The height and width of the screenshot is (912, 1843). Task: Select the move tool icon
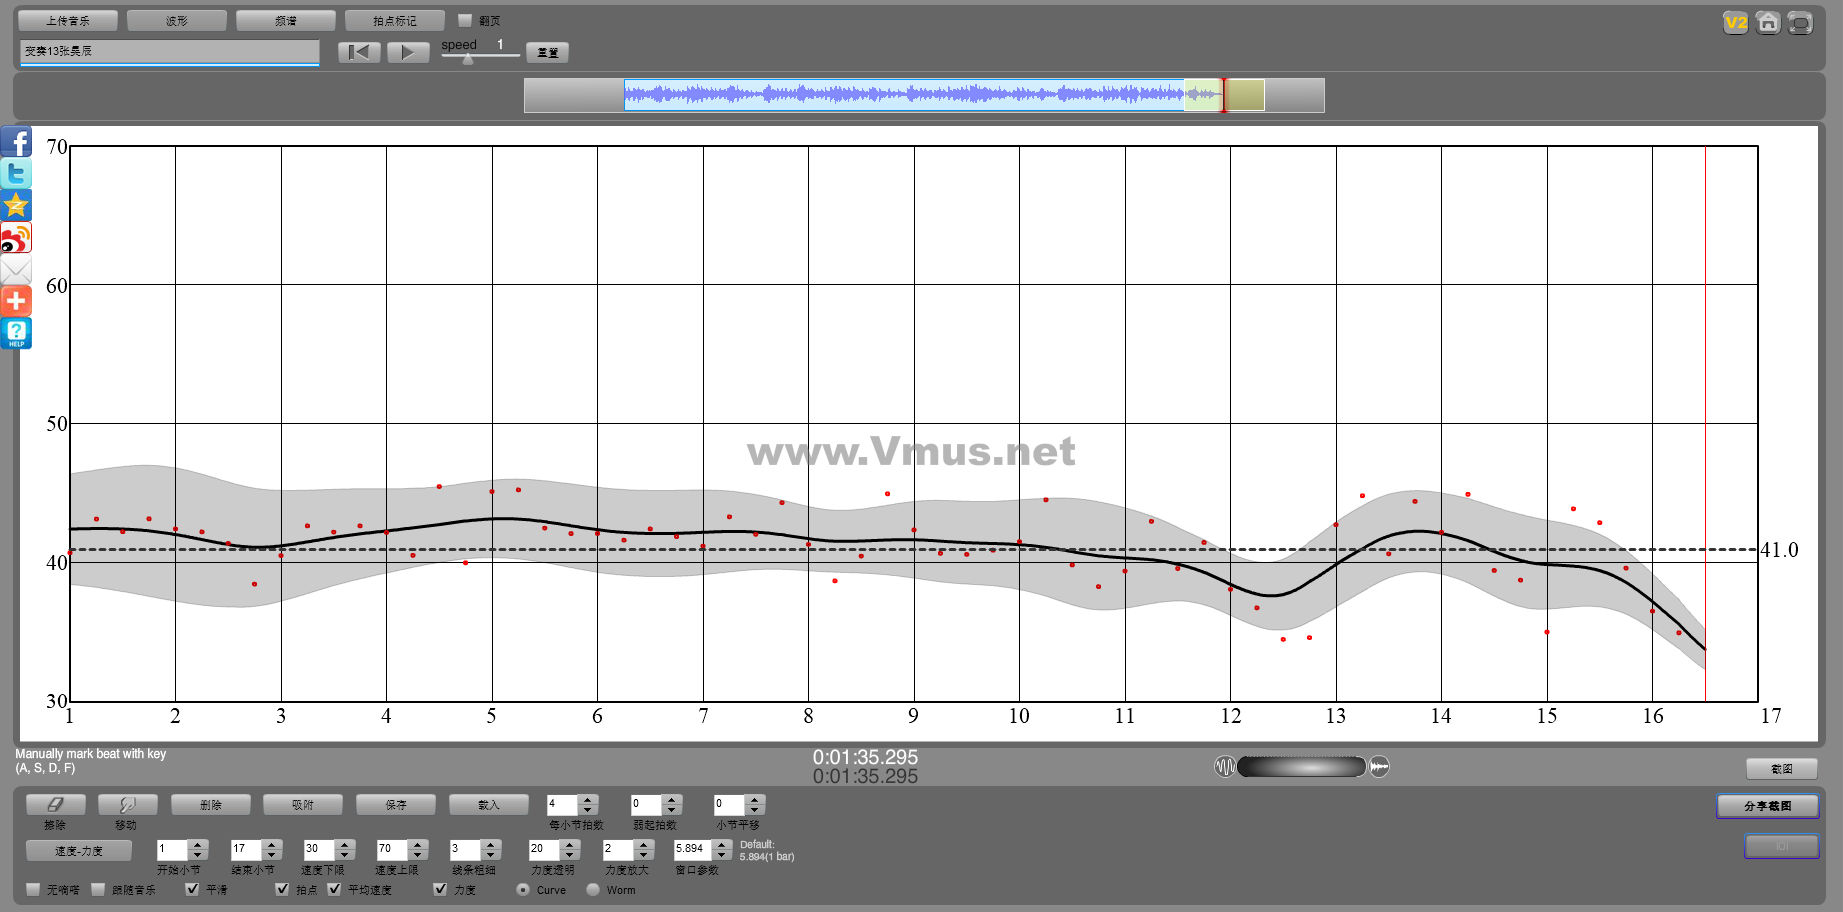[x=127, y=805]
